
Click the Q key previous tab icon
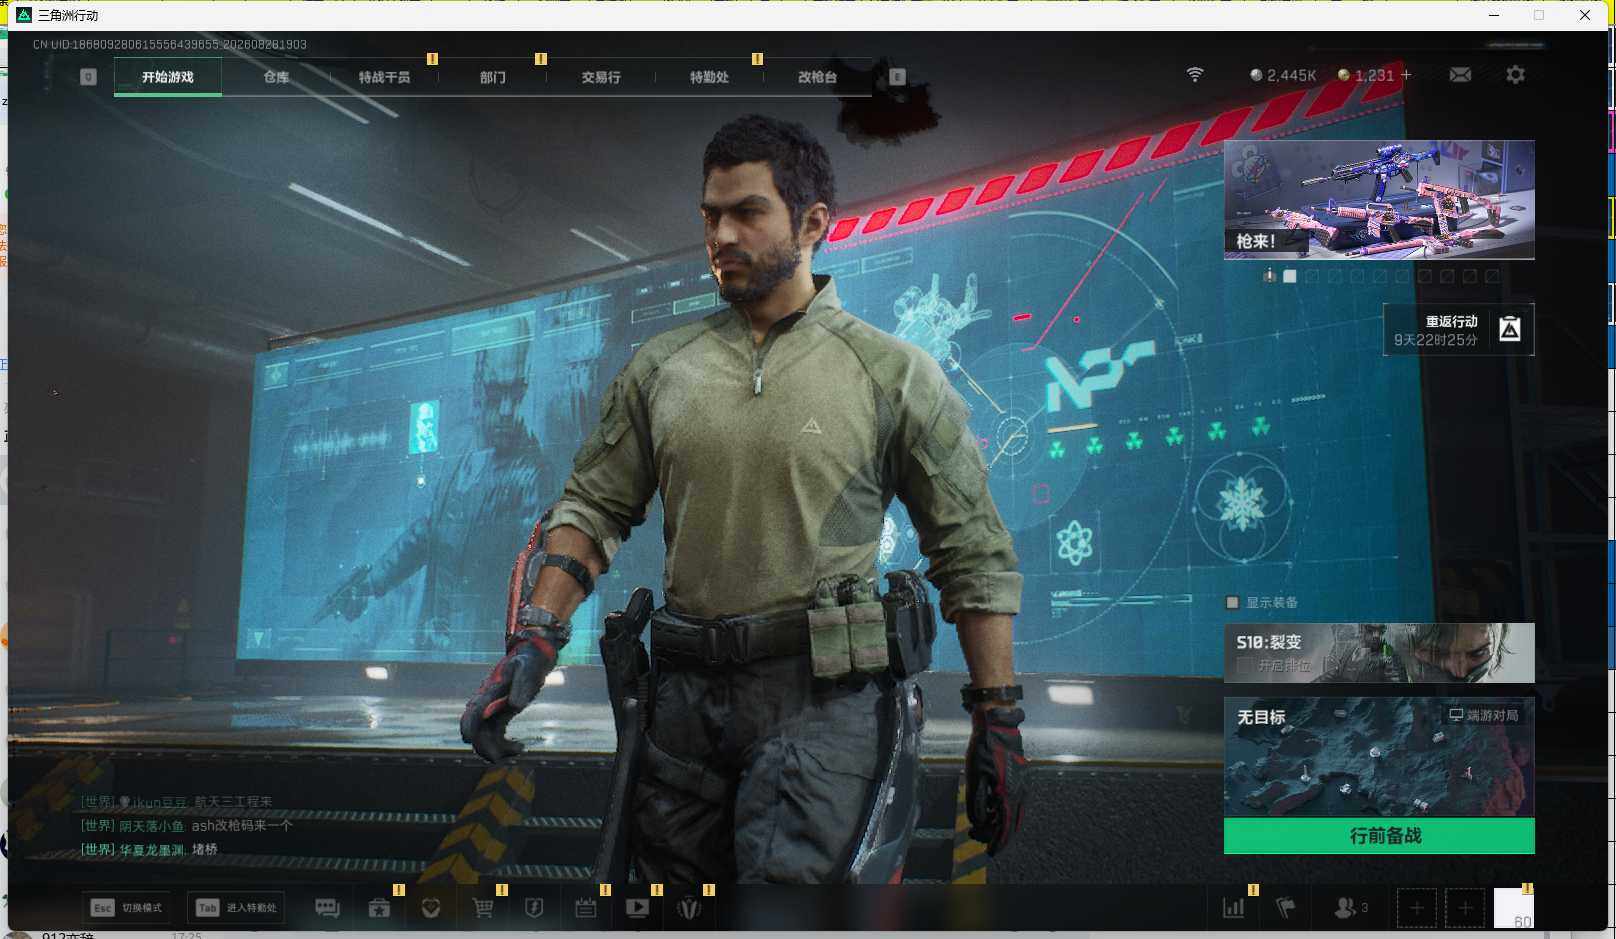[88, 77]
